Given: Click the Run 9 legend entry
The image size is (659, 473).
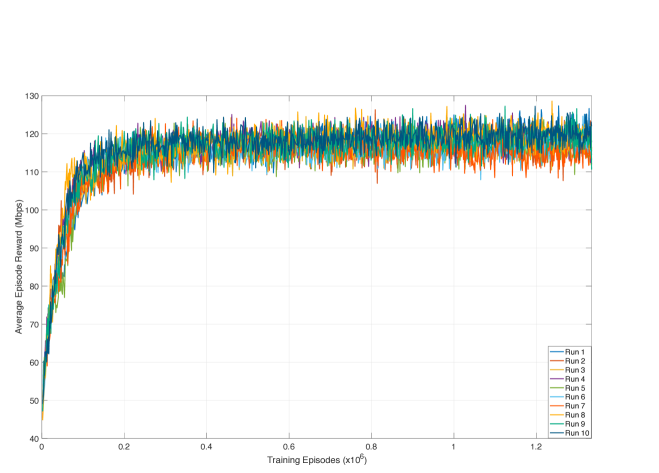Looking at the screenshot, I should pos(567,424).
